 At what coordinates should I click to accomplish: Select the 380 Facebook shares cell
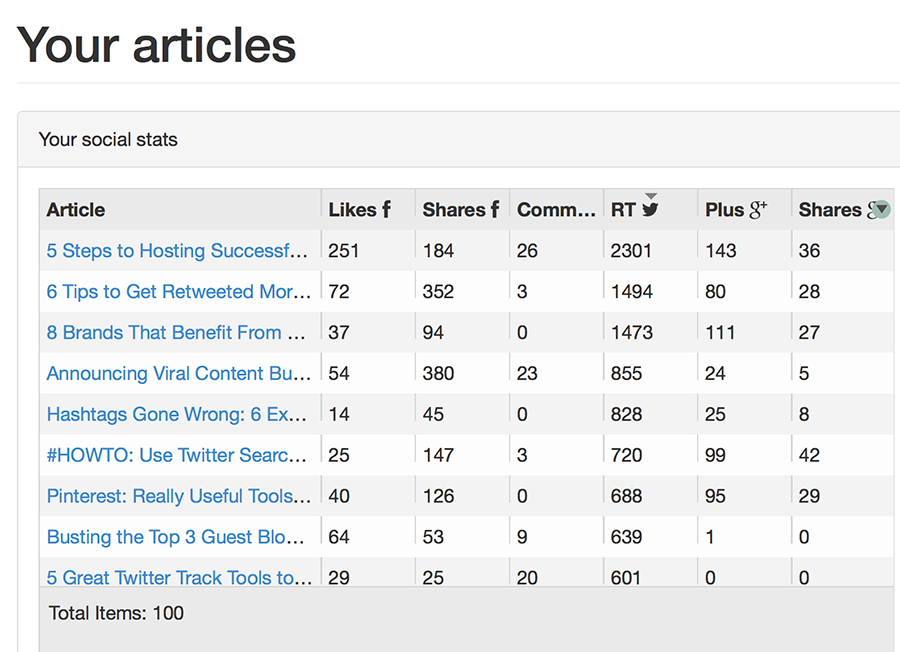[438, 374]
